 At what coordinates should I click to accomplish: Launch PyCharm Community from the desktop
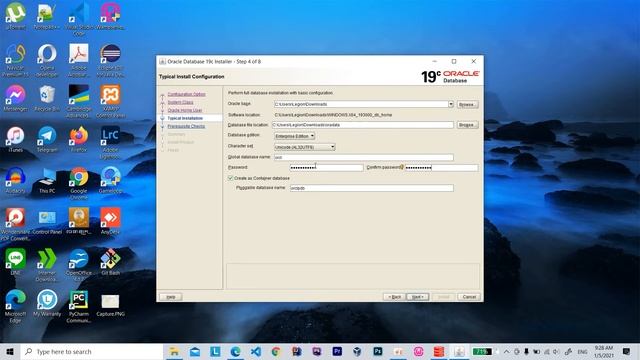pyautogui.click(x=79, y=306)
